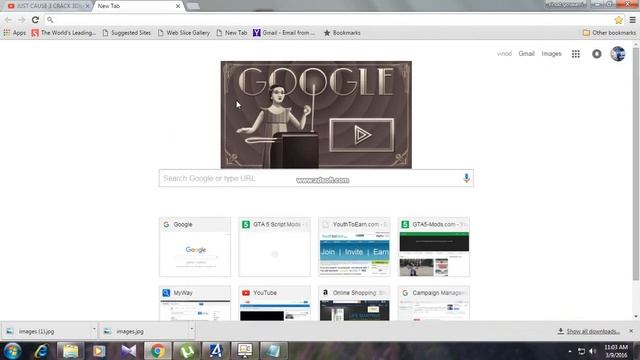The width and height of the screenshot is (640, 360).
Task: Open the Web Slice Gallery bookmark
Action: click(184, 33)
